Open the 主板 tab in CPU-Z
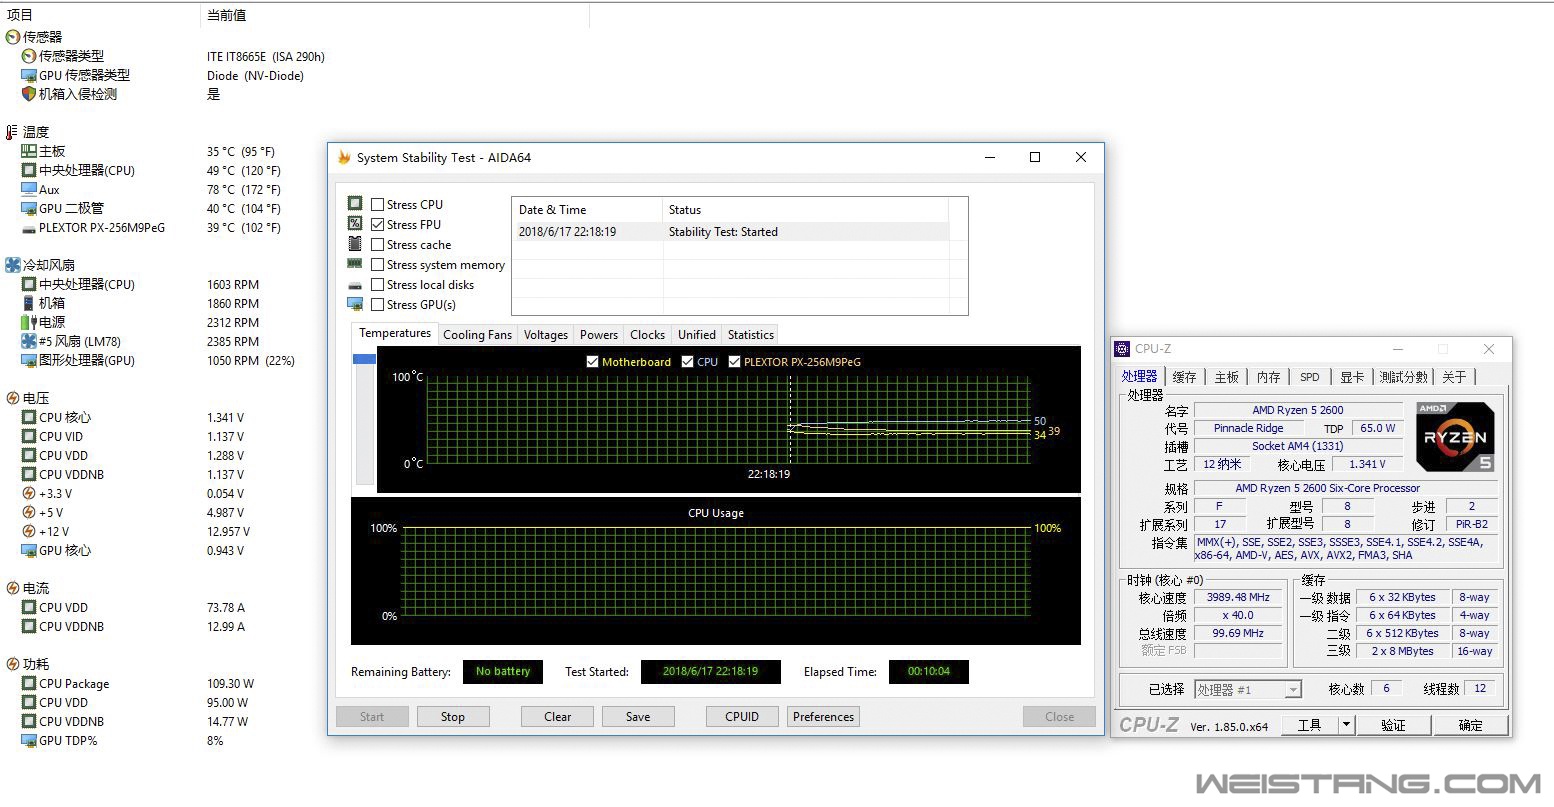The image size is (1554, 807). (x=1227, y=377)
